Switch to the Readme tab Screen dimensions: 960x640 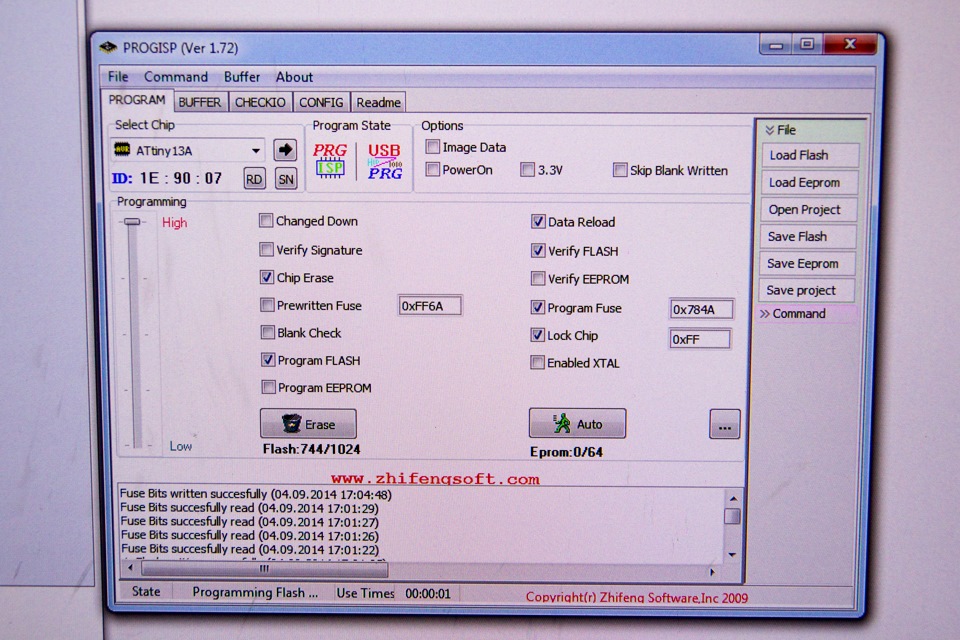(x=378, y=102)
